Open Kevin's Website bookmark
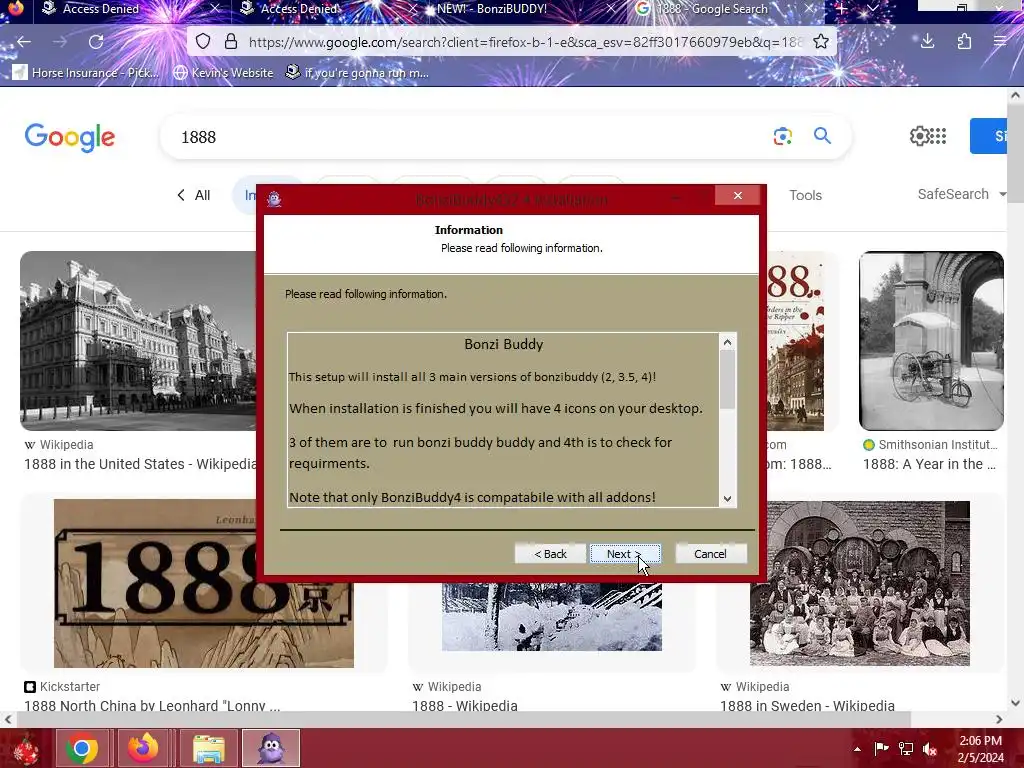 pos(223,72)
